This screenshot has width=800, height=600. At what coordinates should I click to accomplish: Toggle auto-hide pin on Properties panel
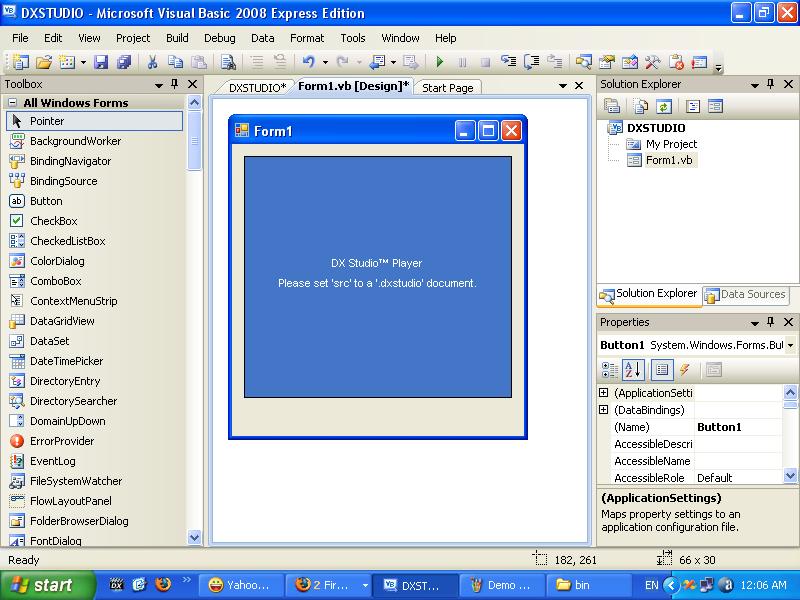(770, 322)
